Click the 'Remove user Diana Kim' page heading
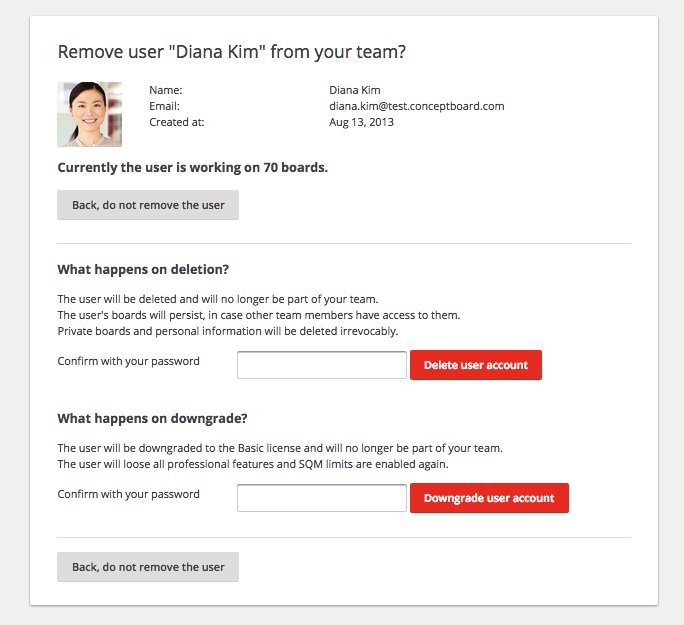Viewport: 684px width, 625px height. click(x=232, y=52)
